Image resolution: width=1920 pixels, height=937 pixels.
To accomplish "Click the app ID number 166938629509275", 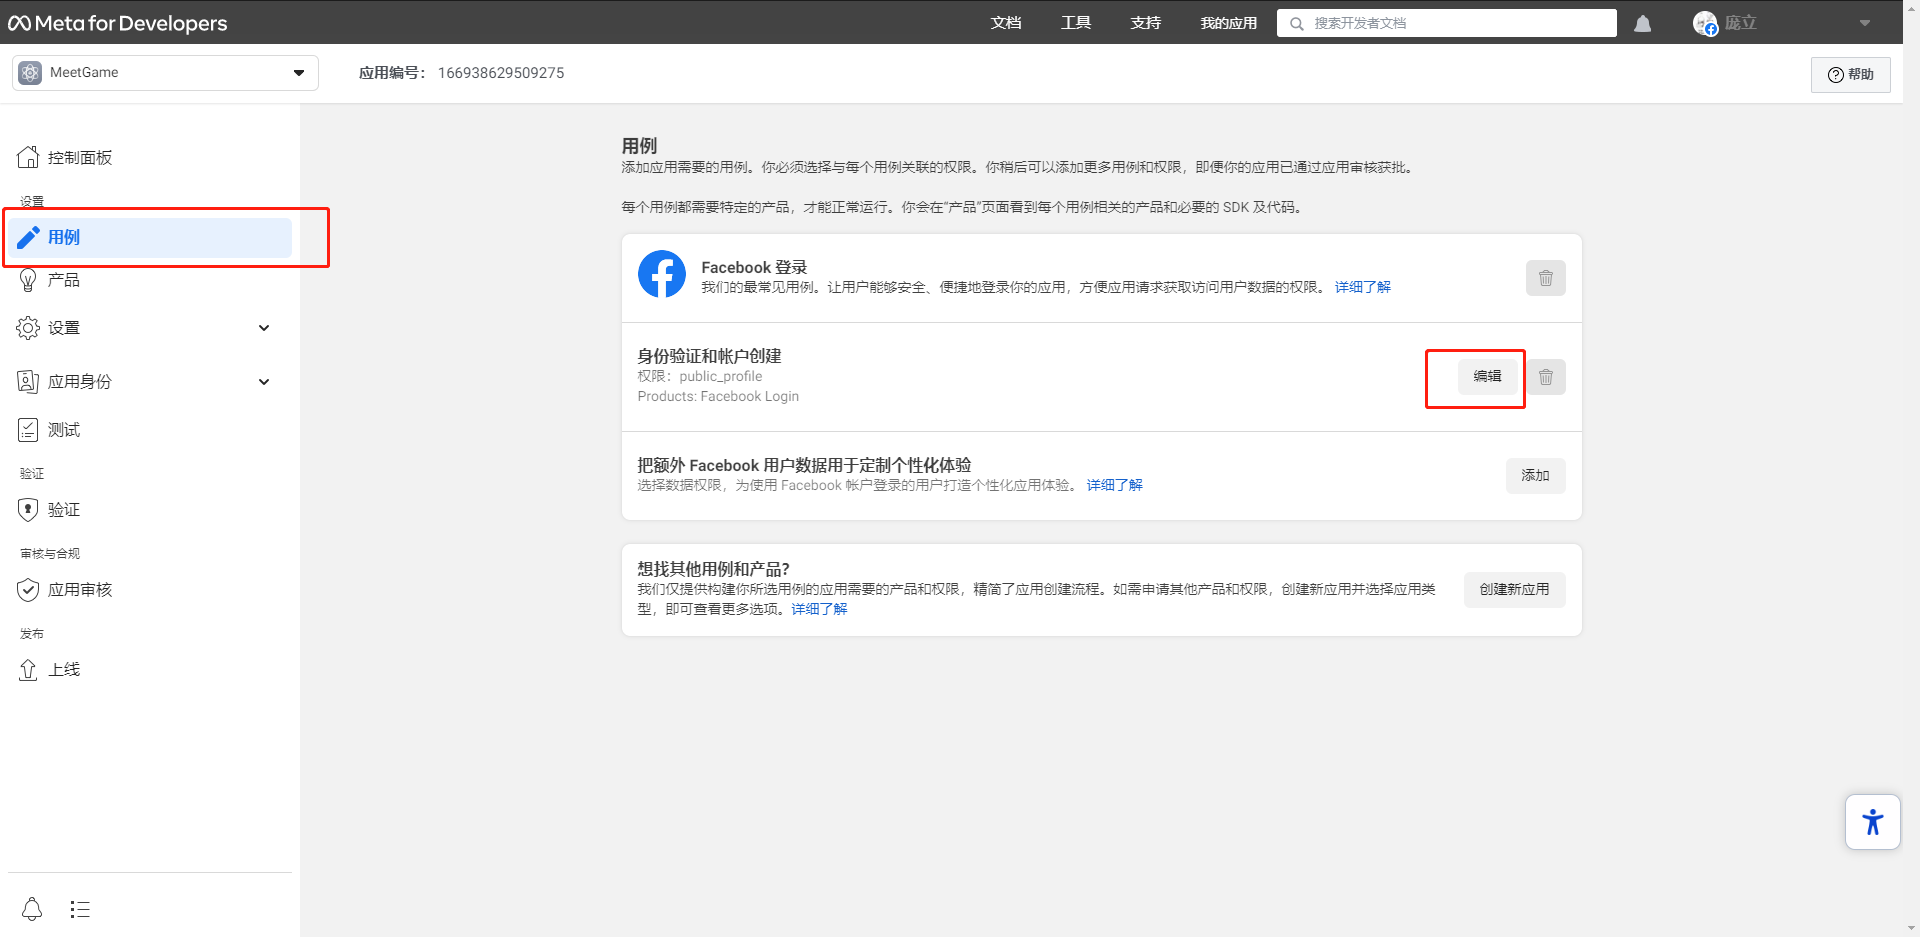I will pos(501,73).
